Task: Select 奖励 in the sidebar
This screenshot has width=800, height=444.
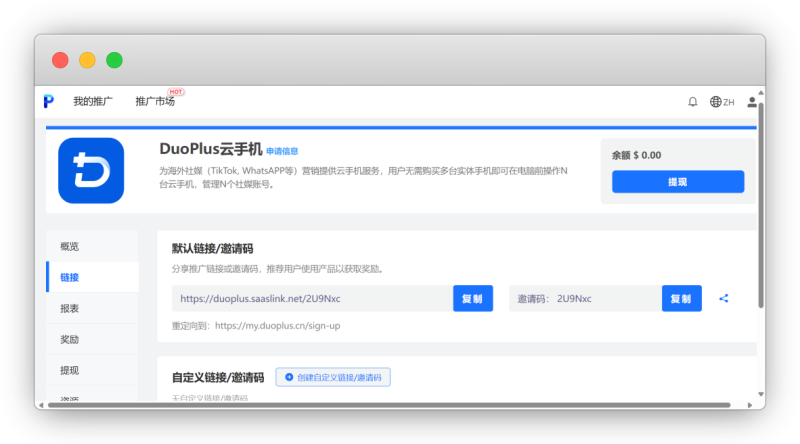Action: click(92, 339)
